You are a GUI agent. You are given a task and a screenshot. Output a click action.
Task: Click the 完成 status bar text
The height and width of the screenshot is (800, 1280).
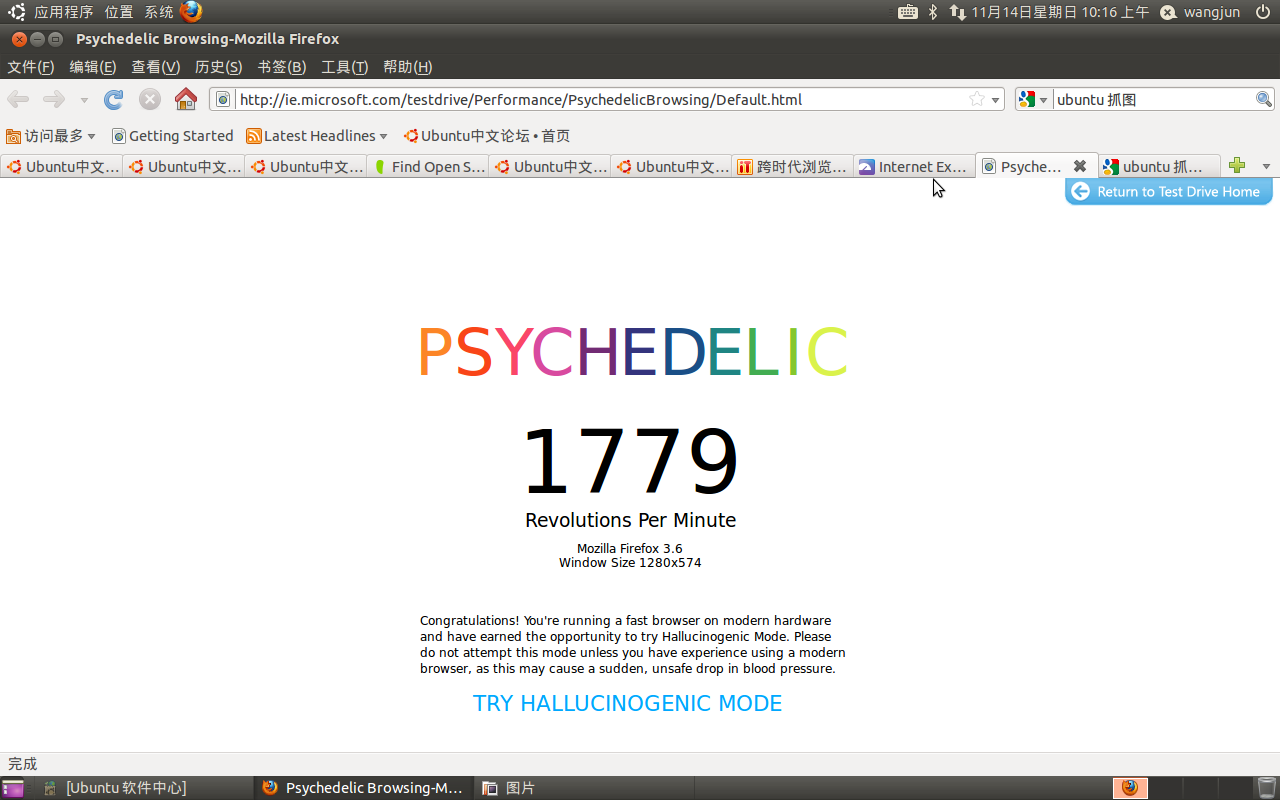tap(22, 764)
